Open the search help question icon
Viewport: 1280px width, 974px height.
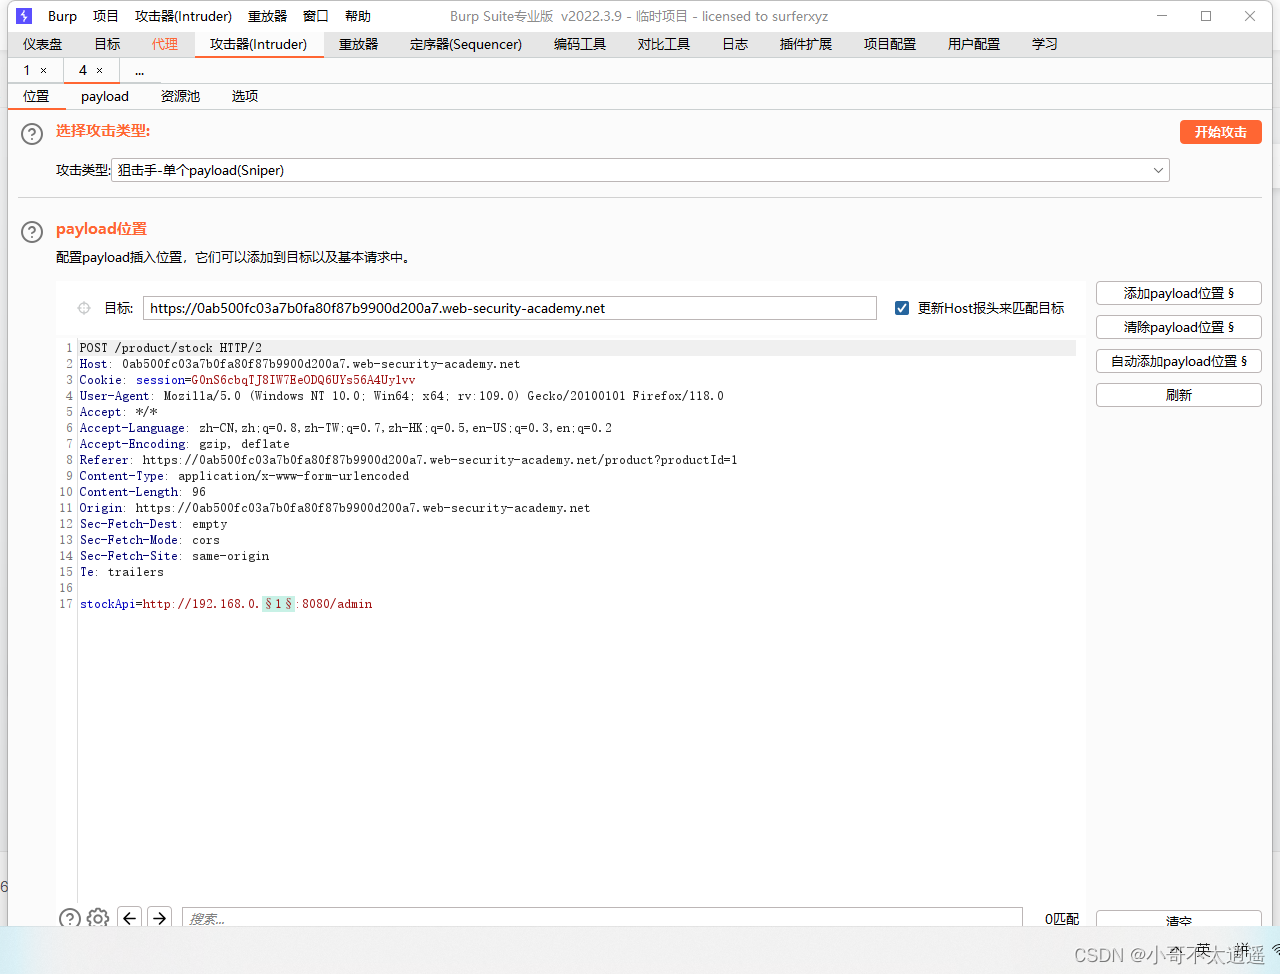pyautogui.click(x=69, y=918)
